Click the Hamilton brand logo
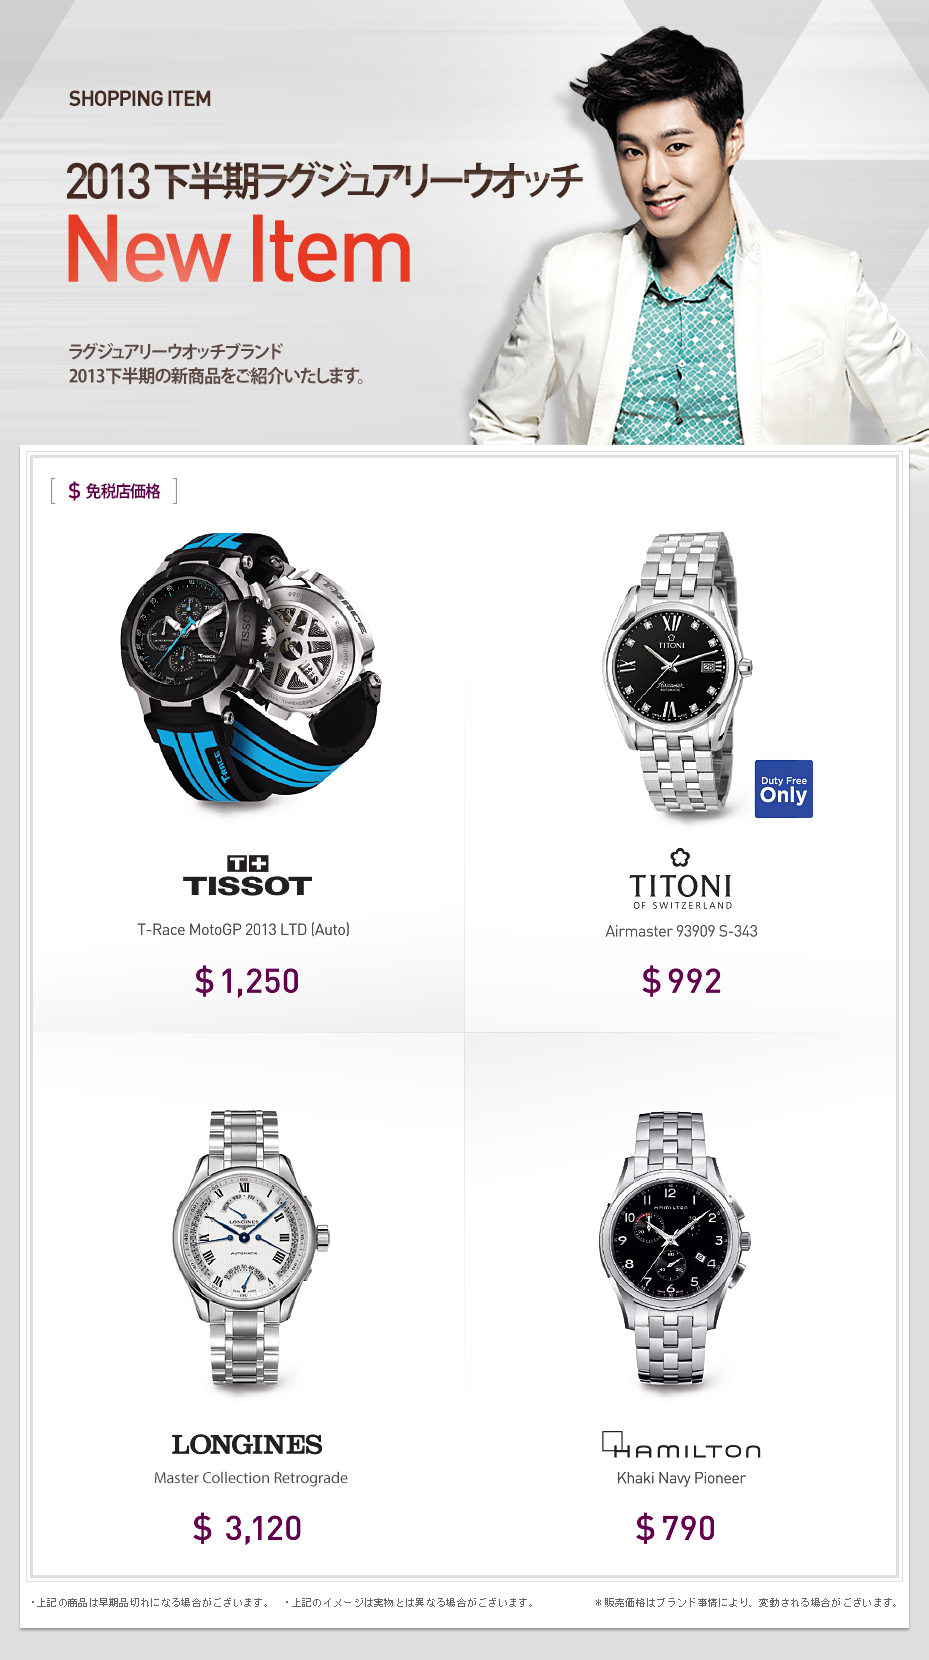 click(x=681, y=1445)
